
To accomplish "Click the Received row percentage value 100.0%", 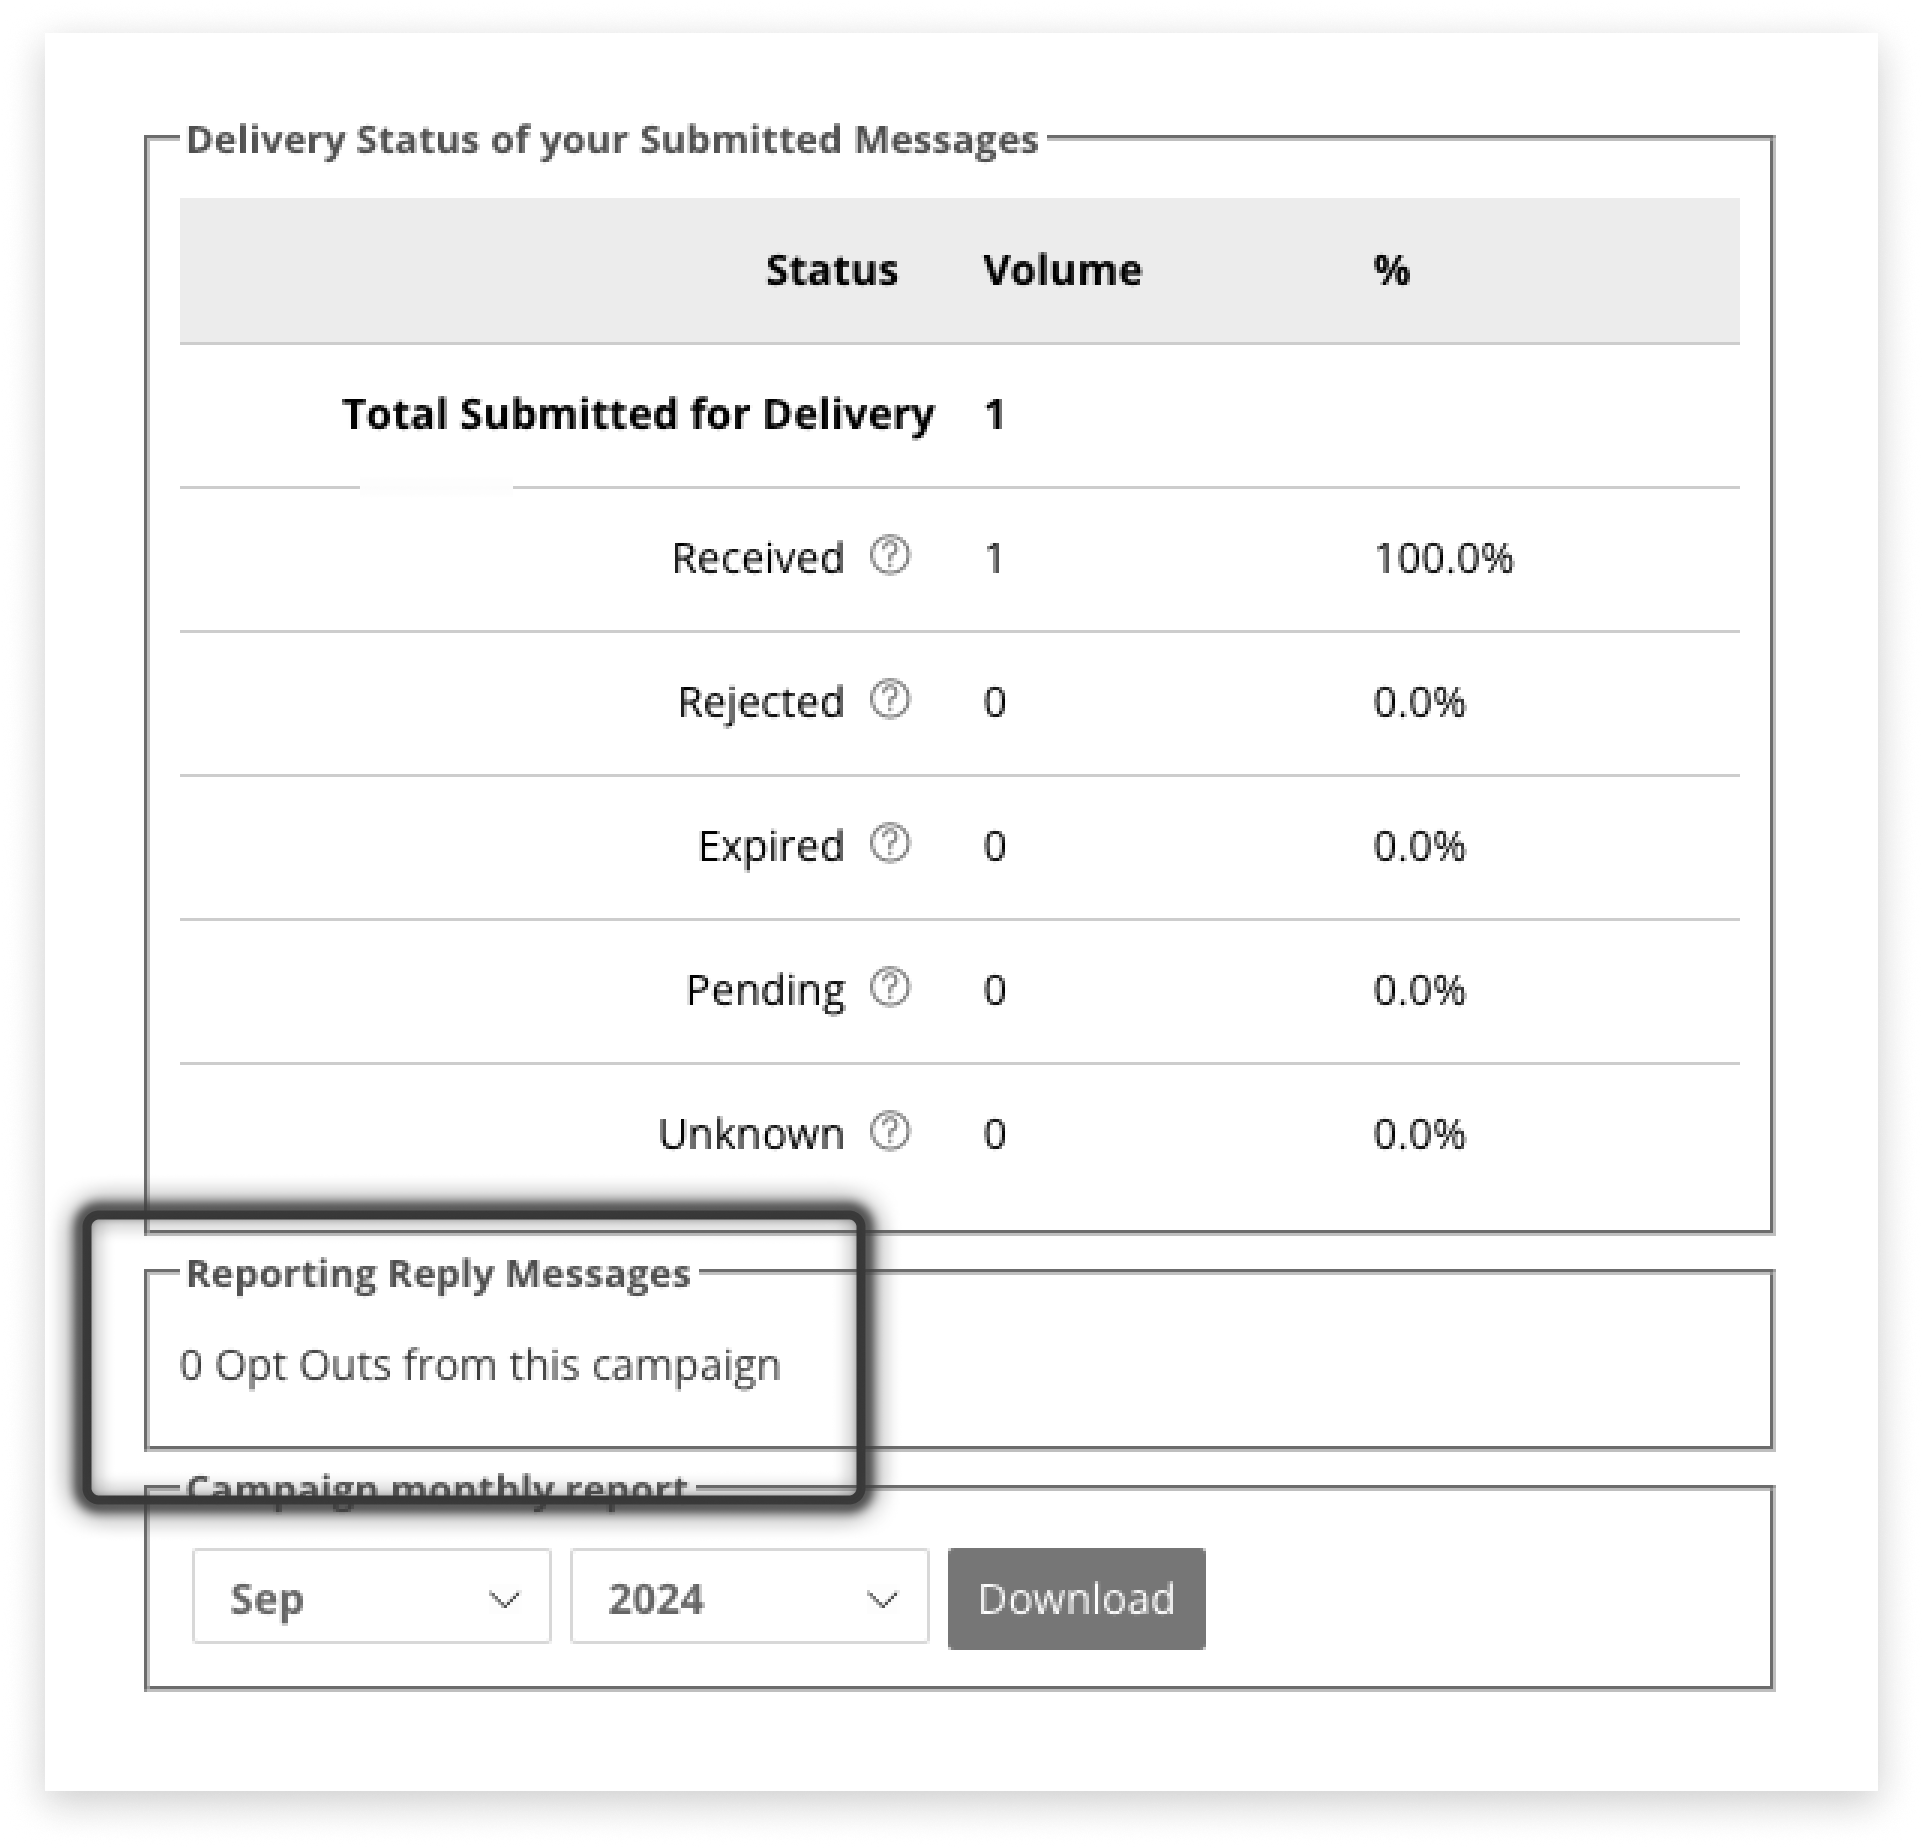I will (1443, 560).
